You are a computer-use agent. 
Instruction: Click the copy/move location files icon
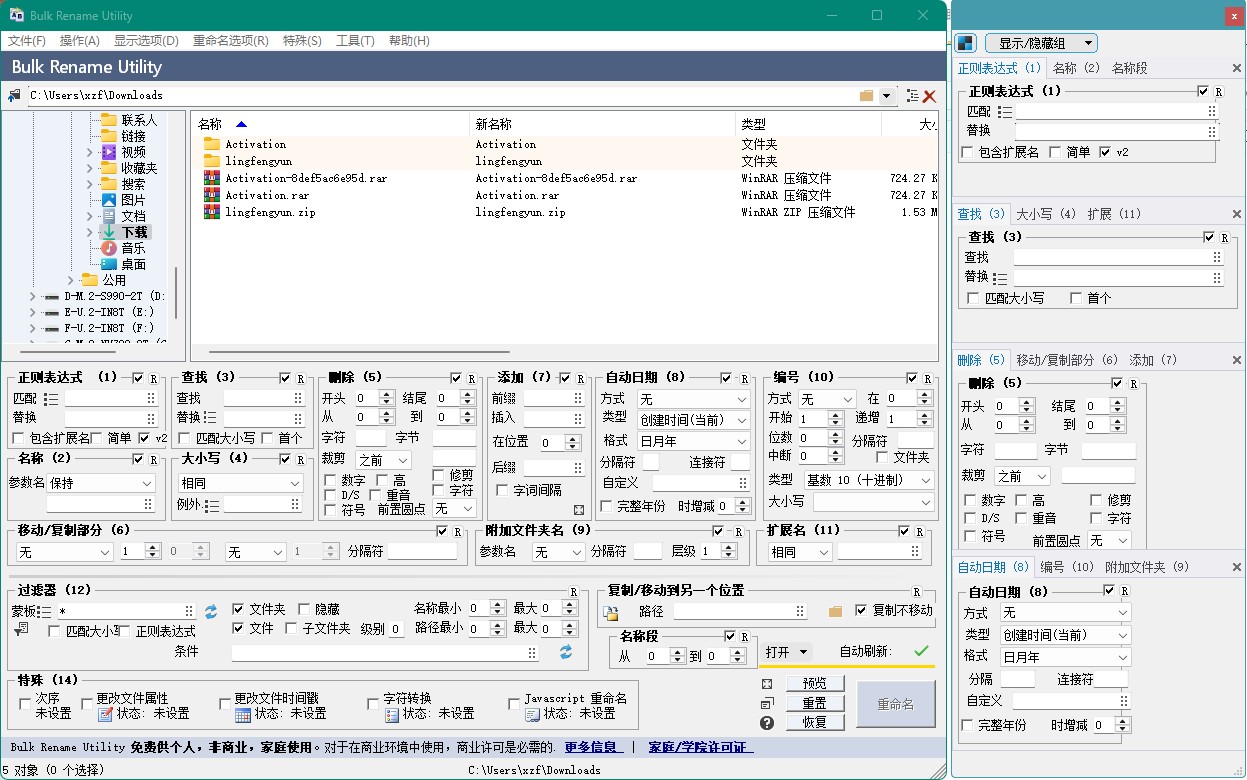613,612
